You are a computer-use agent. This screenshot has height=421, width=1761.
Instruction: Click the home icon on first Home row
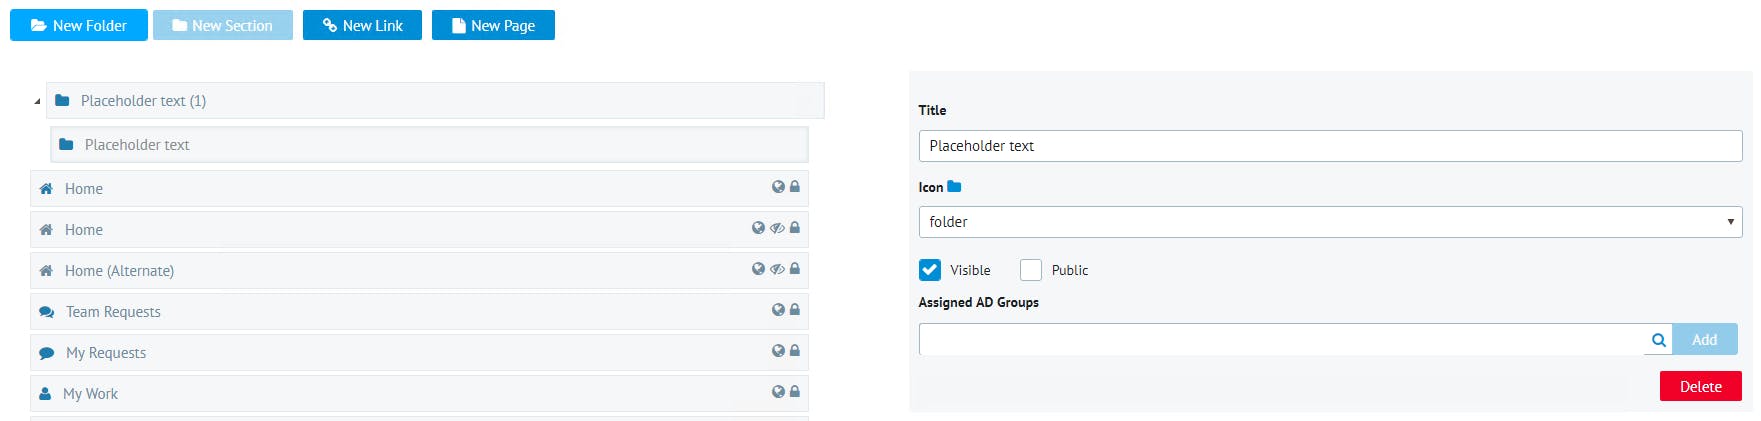point(46,189)
